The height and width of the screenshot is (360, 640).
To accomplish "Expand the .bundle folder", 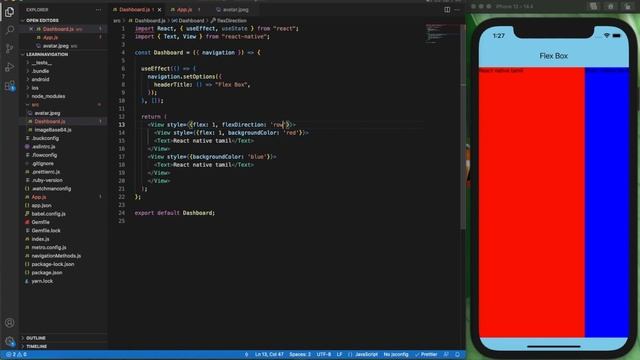I will tap(40, 71).
